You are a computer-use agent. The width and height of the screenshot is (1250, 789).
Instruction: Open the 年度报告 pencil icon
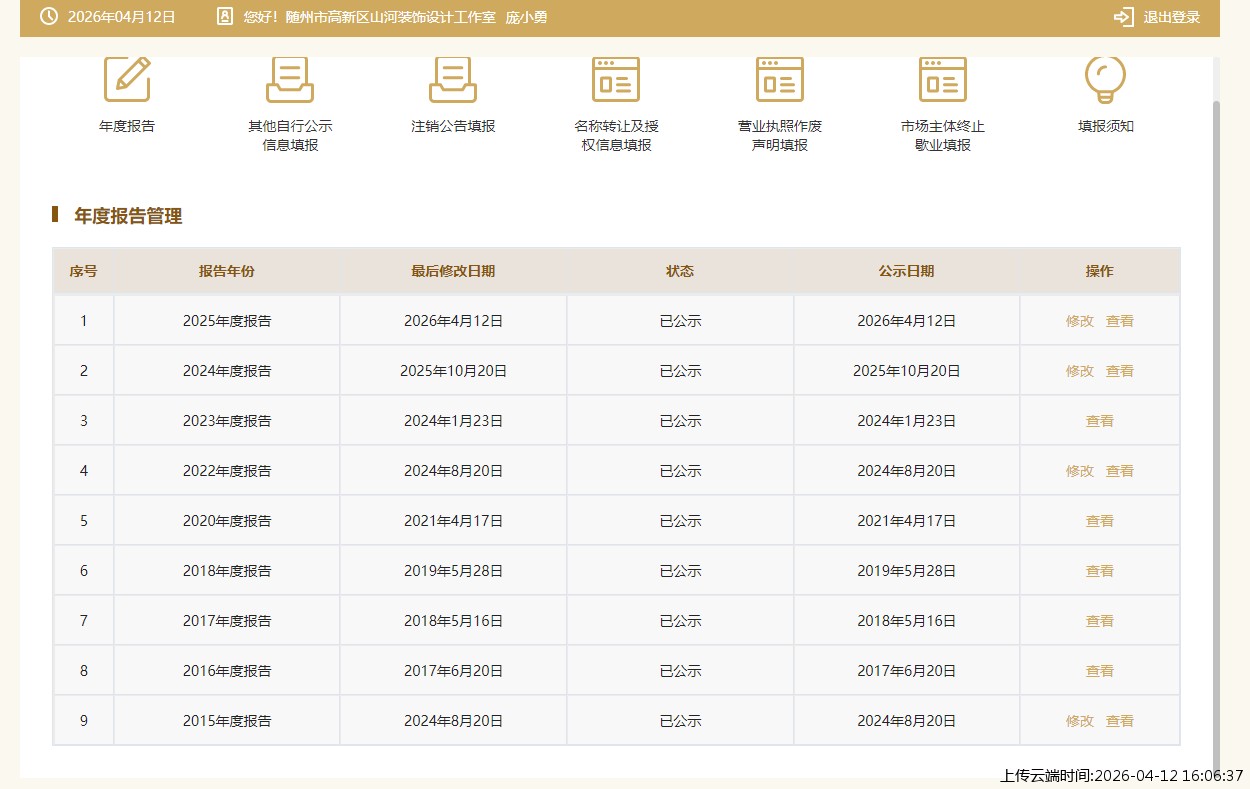click(x=127, y=80)
